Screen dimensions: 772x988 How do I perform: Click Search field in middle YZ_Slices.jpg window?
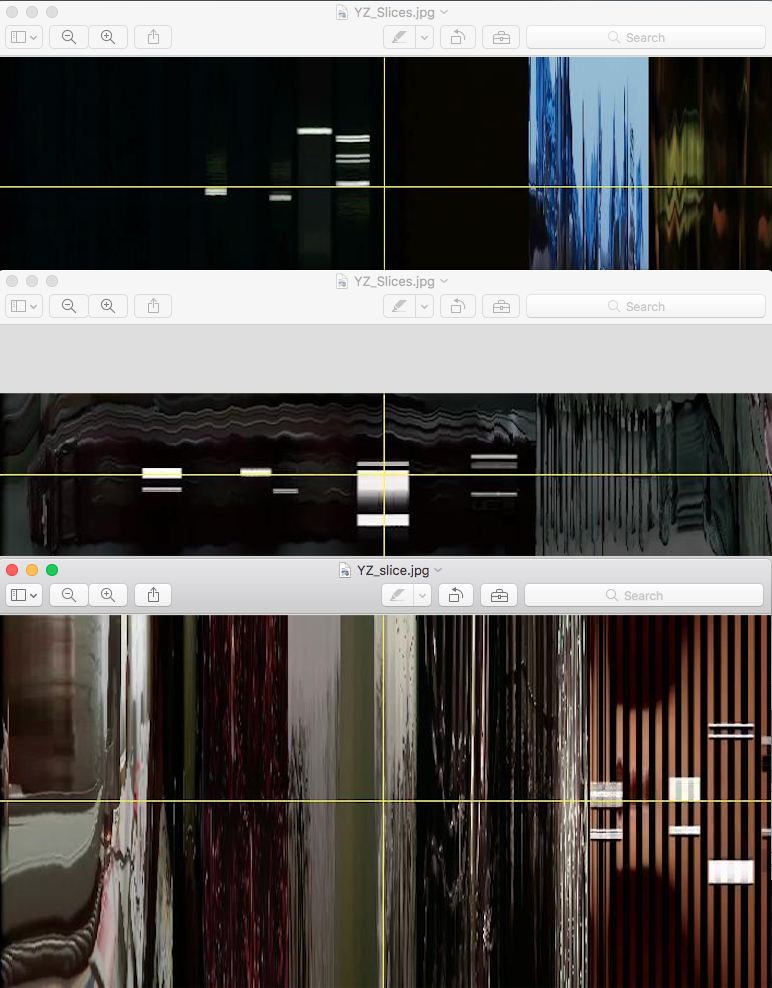coord(645,306)
